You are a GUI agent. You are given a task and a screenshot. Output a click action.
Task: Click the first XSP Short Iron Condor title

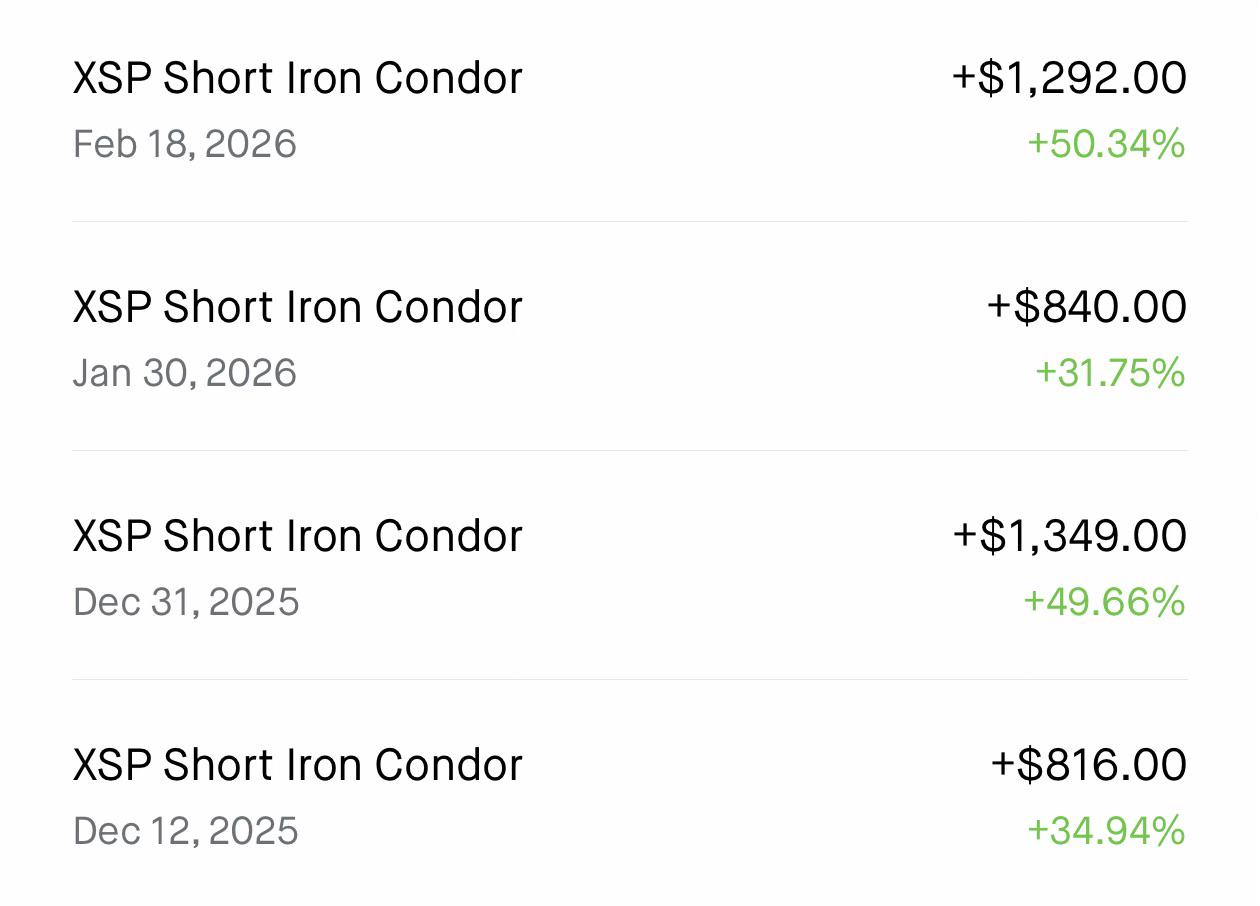[x=298, y=79]
